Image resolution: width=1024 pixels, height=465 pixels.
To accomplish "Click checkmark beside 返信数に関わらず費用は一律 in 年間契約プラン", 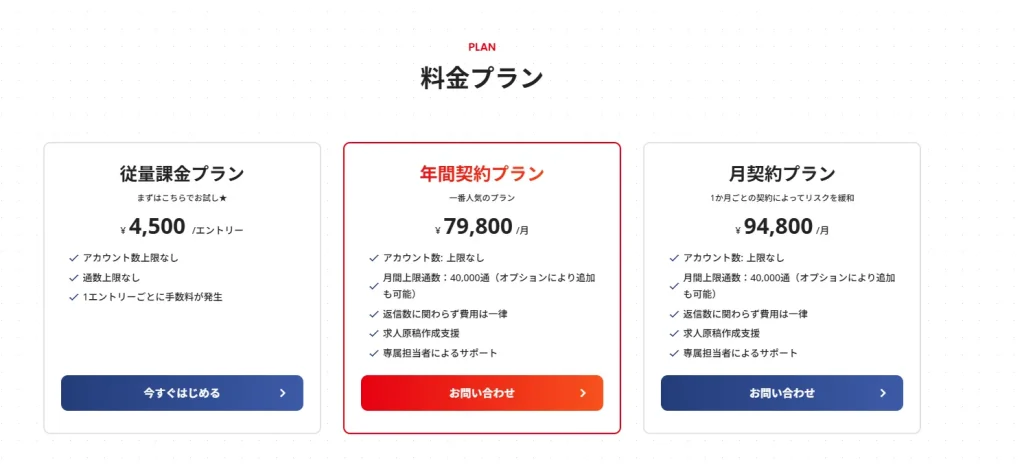I will 374,314.
